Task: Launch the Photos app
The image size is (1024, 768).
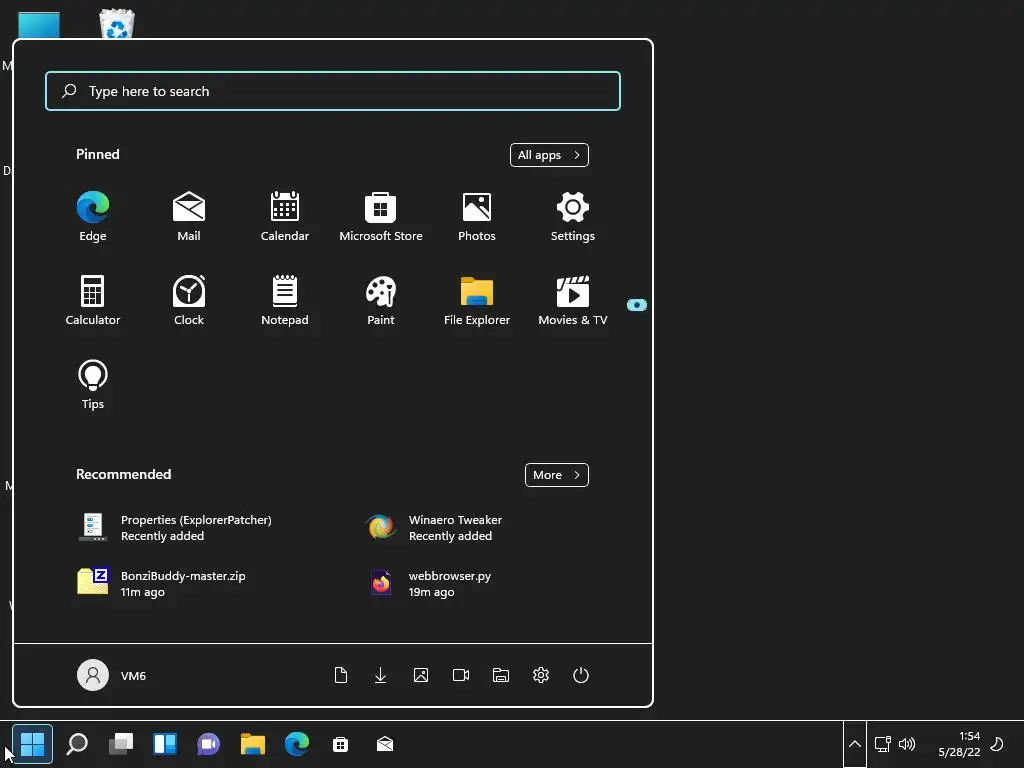Action: click(x=477, y=216)
